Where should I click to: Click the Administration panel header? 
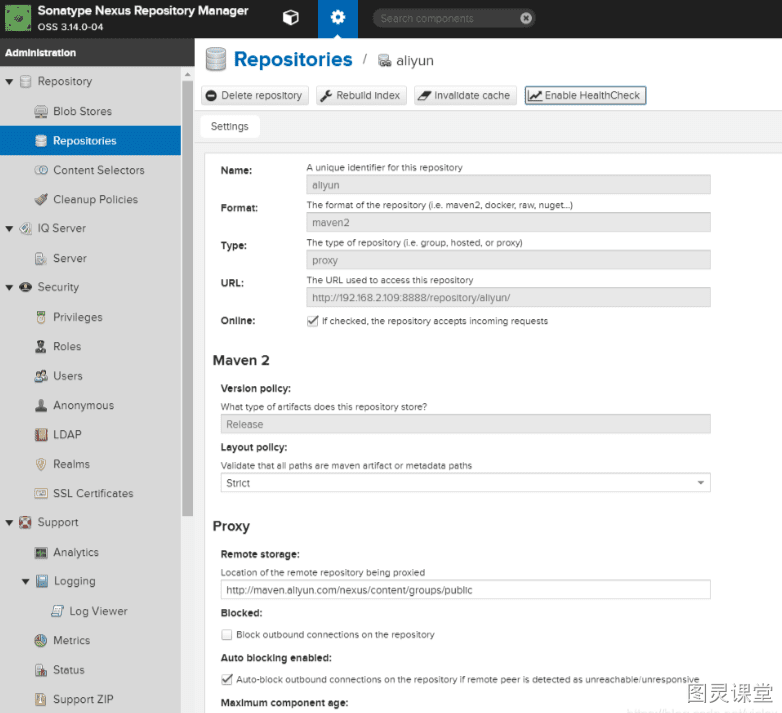pos(97,53)
